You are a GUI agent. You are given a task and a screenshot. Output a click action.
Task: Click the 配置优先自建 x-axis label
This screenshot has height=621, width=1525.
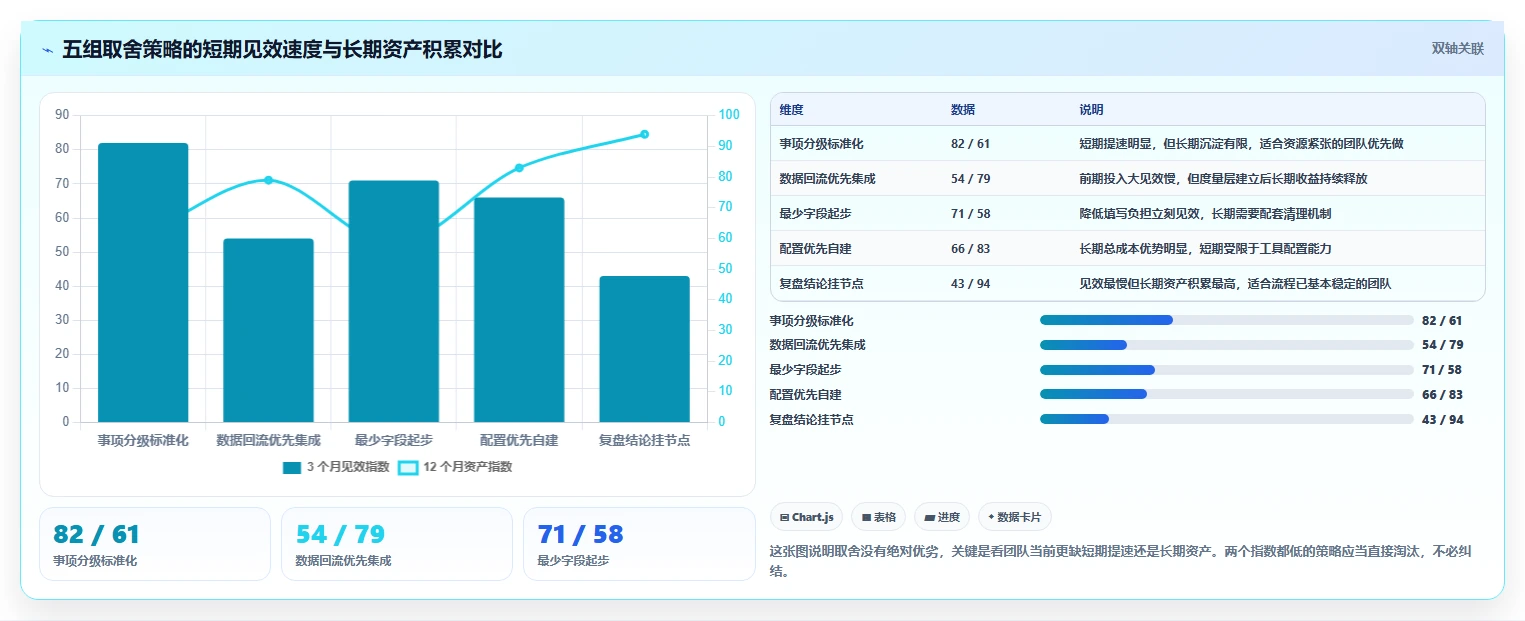click(519, 440)
